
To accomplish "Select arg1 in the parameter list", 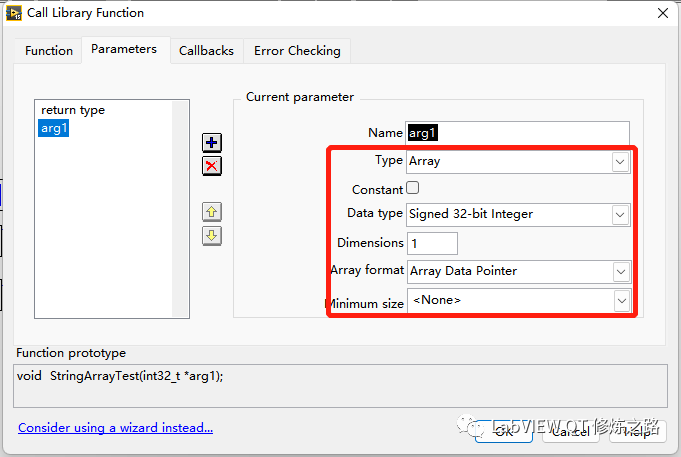I will [55, 128].
